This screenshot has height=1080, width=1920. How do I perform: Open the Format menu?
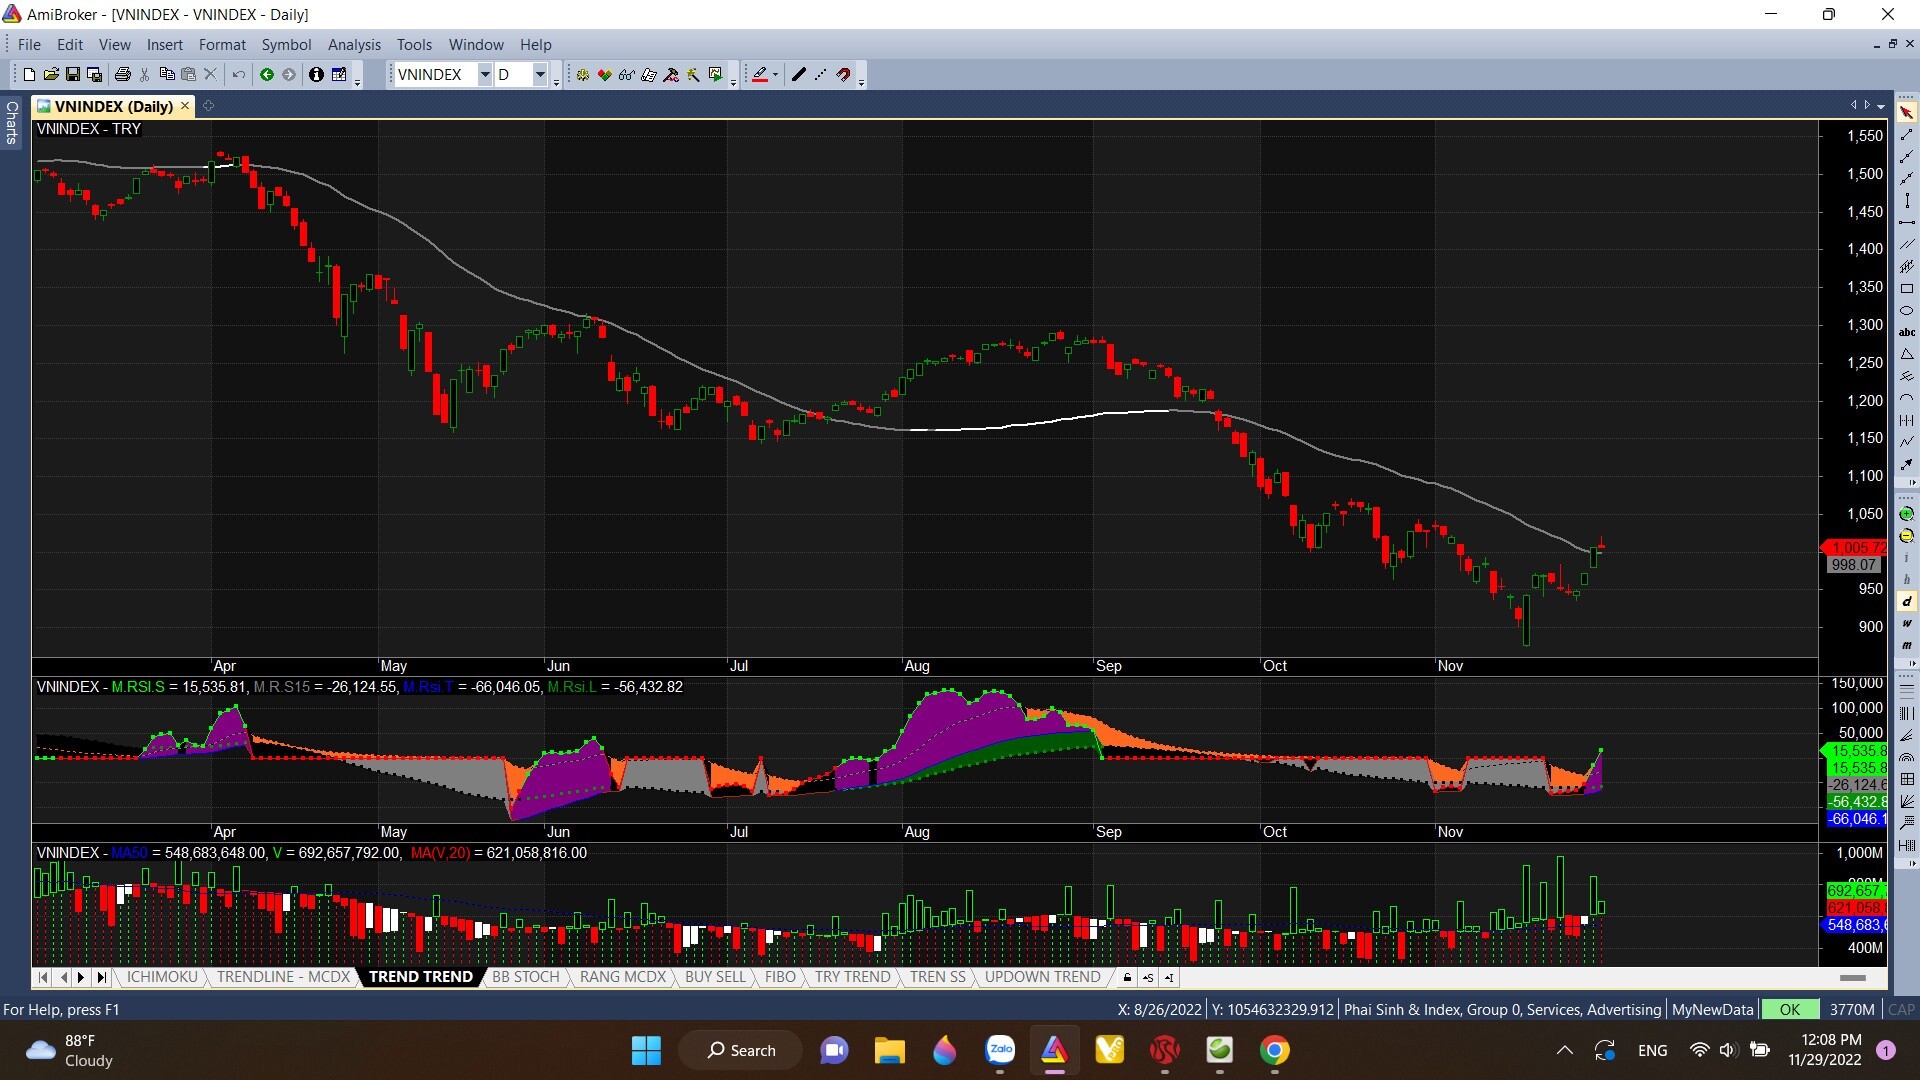tap(222, 45)
